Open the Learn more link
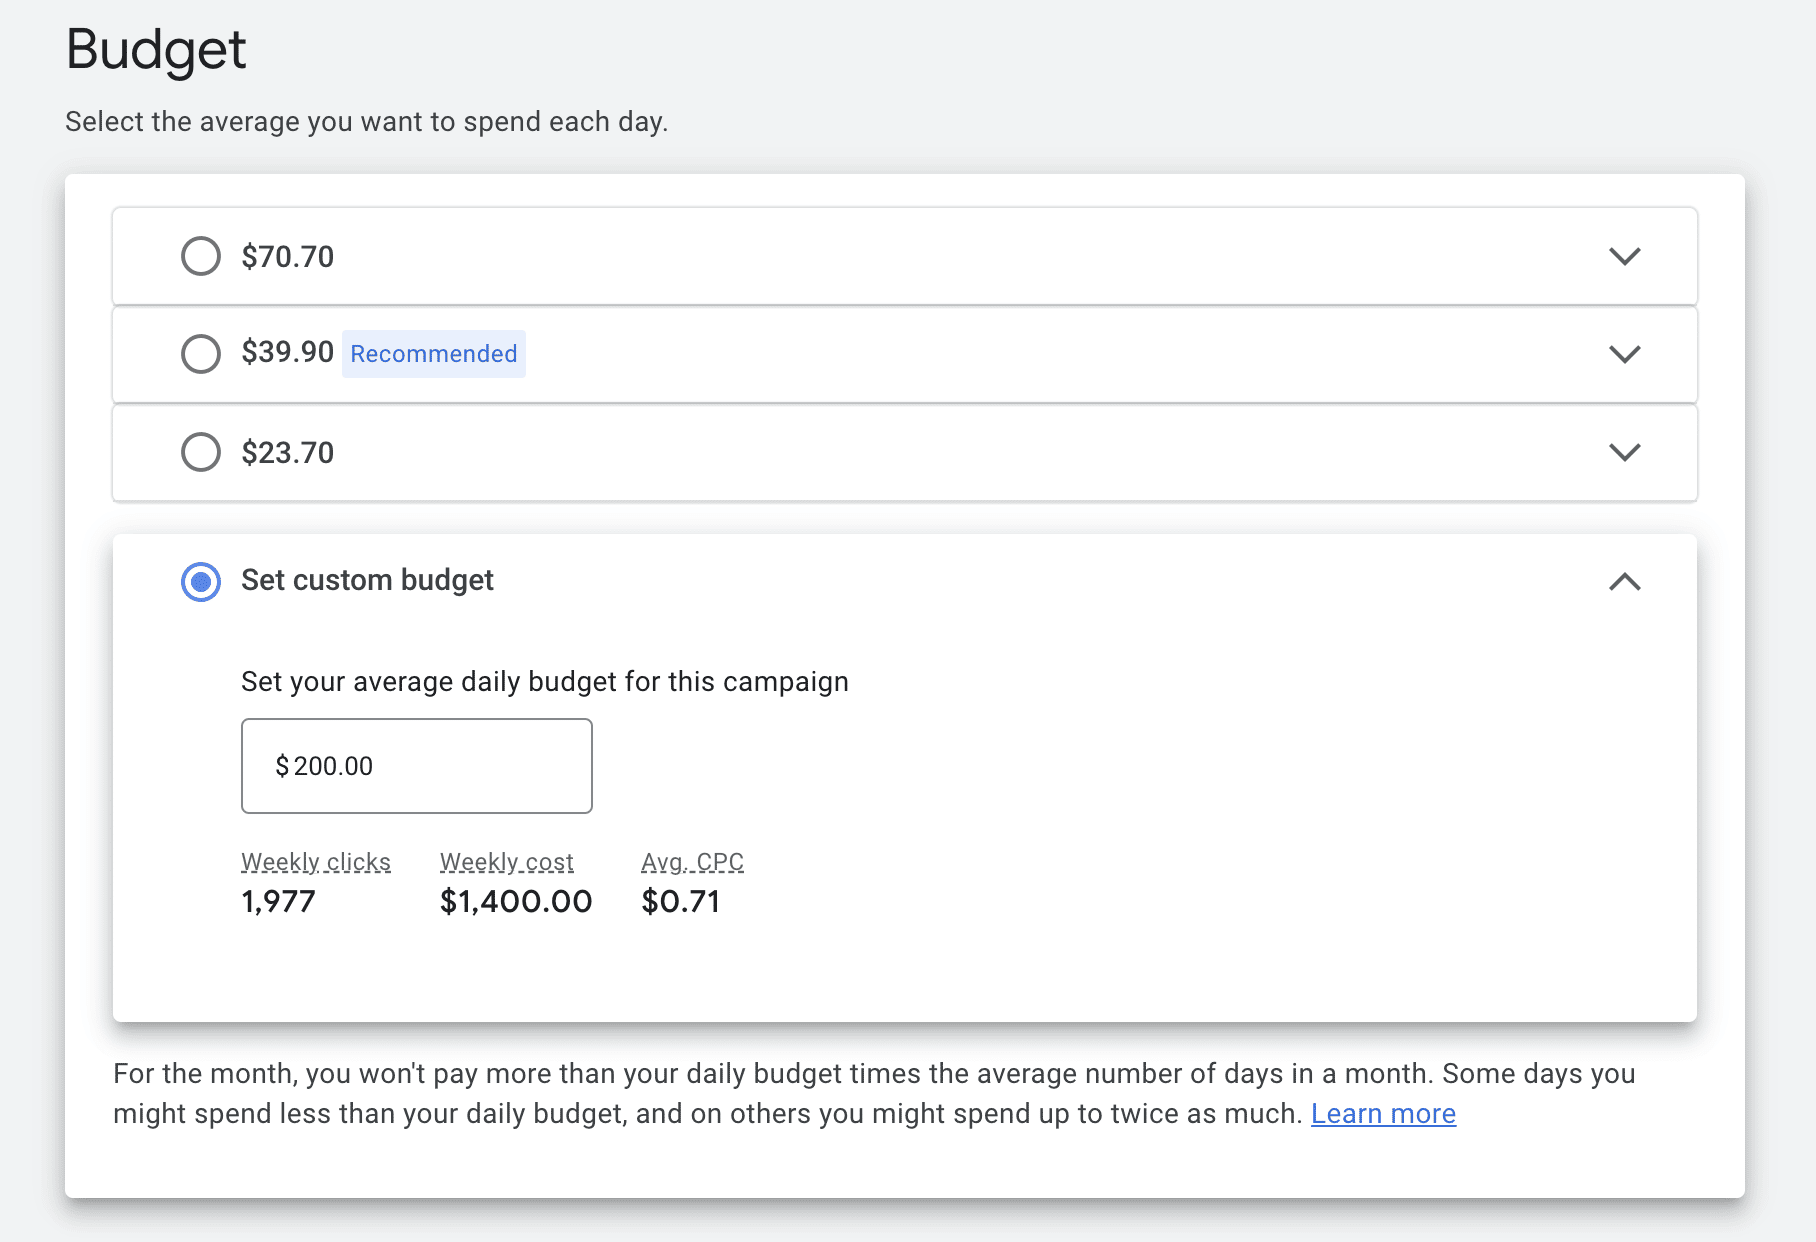Viewport: 1816px width, 1242px height. (x=1383, y=1114)
